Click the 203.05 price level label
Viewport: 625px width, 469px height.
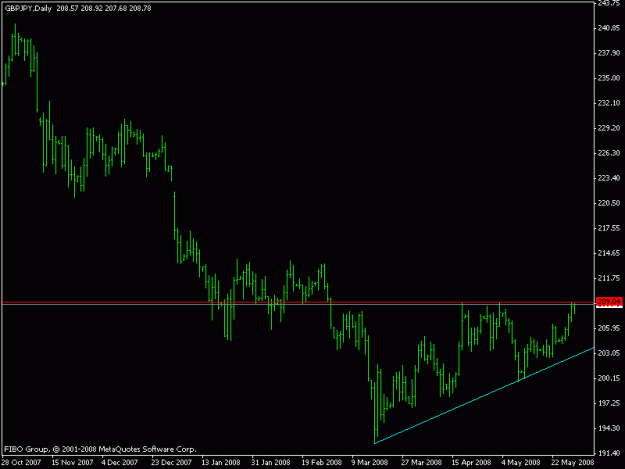coord(609,353)
